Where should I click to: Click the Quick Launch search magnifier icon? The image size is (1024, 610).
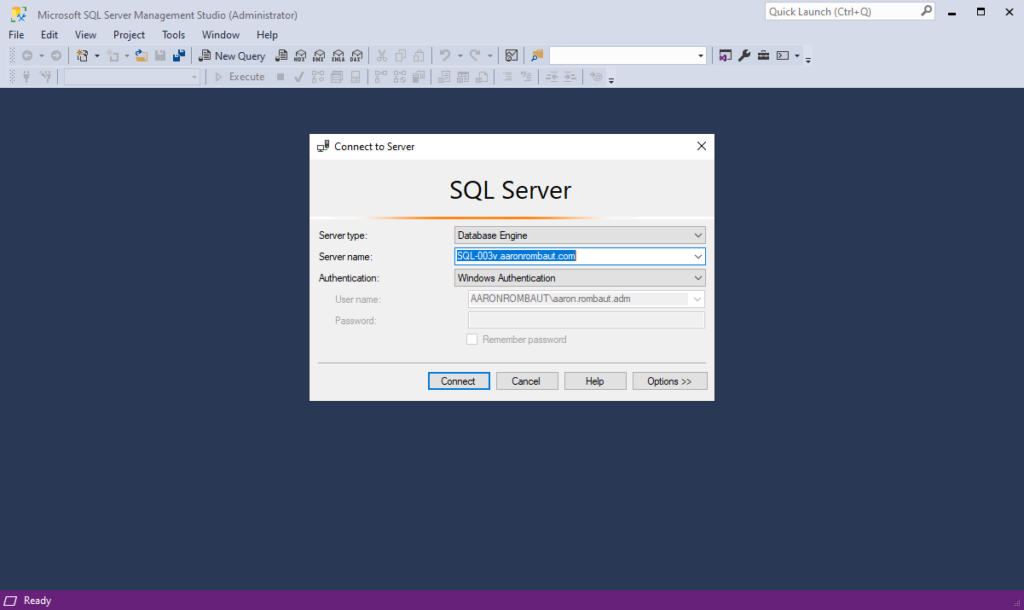(926, 12)
